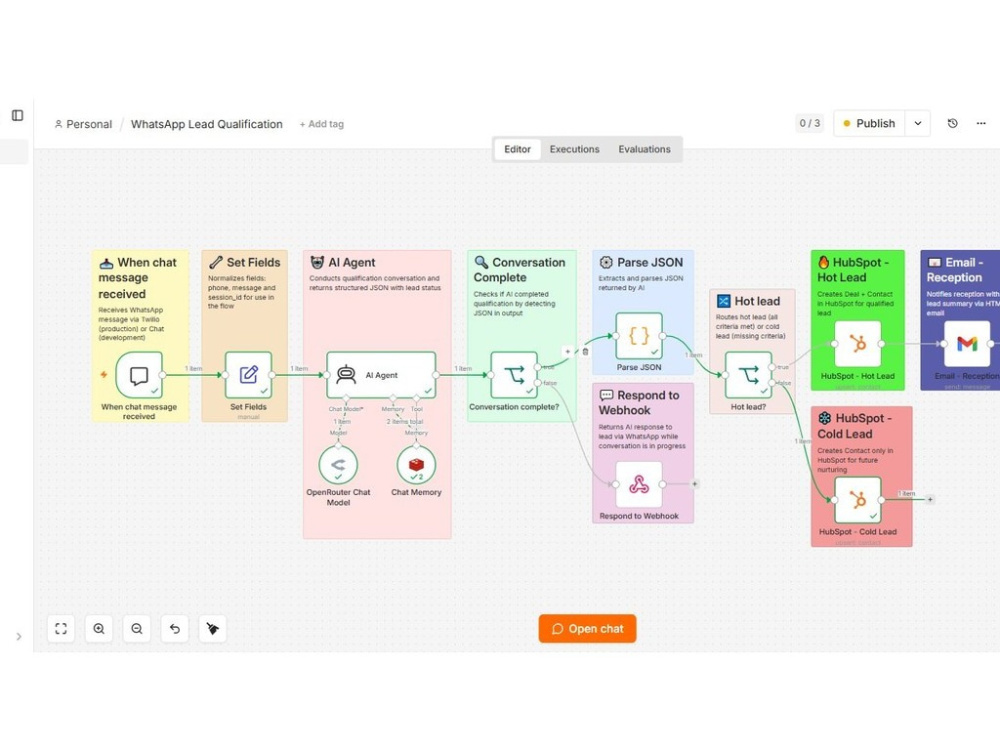
Task: Click the lightning trigger icon beside chat node
Action: click(103, 374)
